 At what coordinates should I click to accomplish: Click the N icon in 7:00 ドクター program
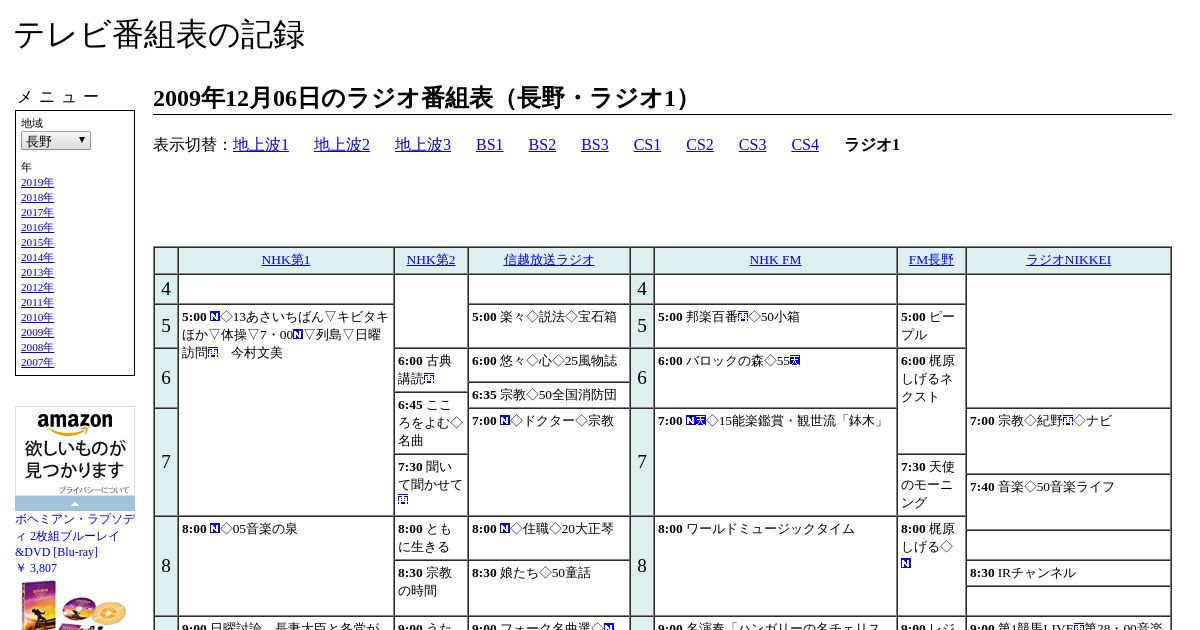505,421
